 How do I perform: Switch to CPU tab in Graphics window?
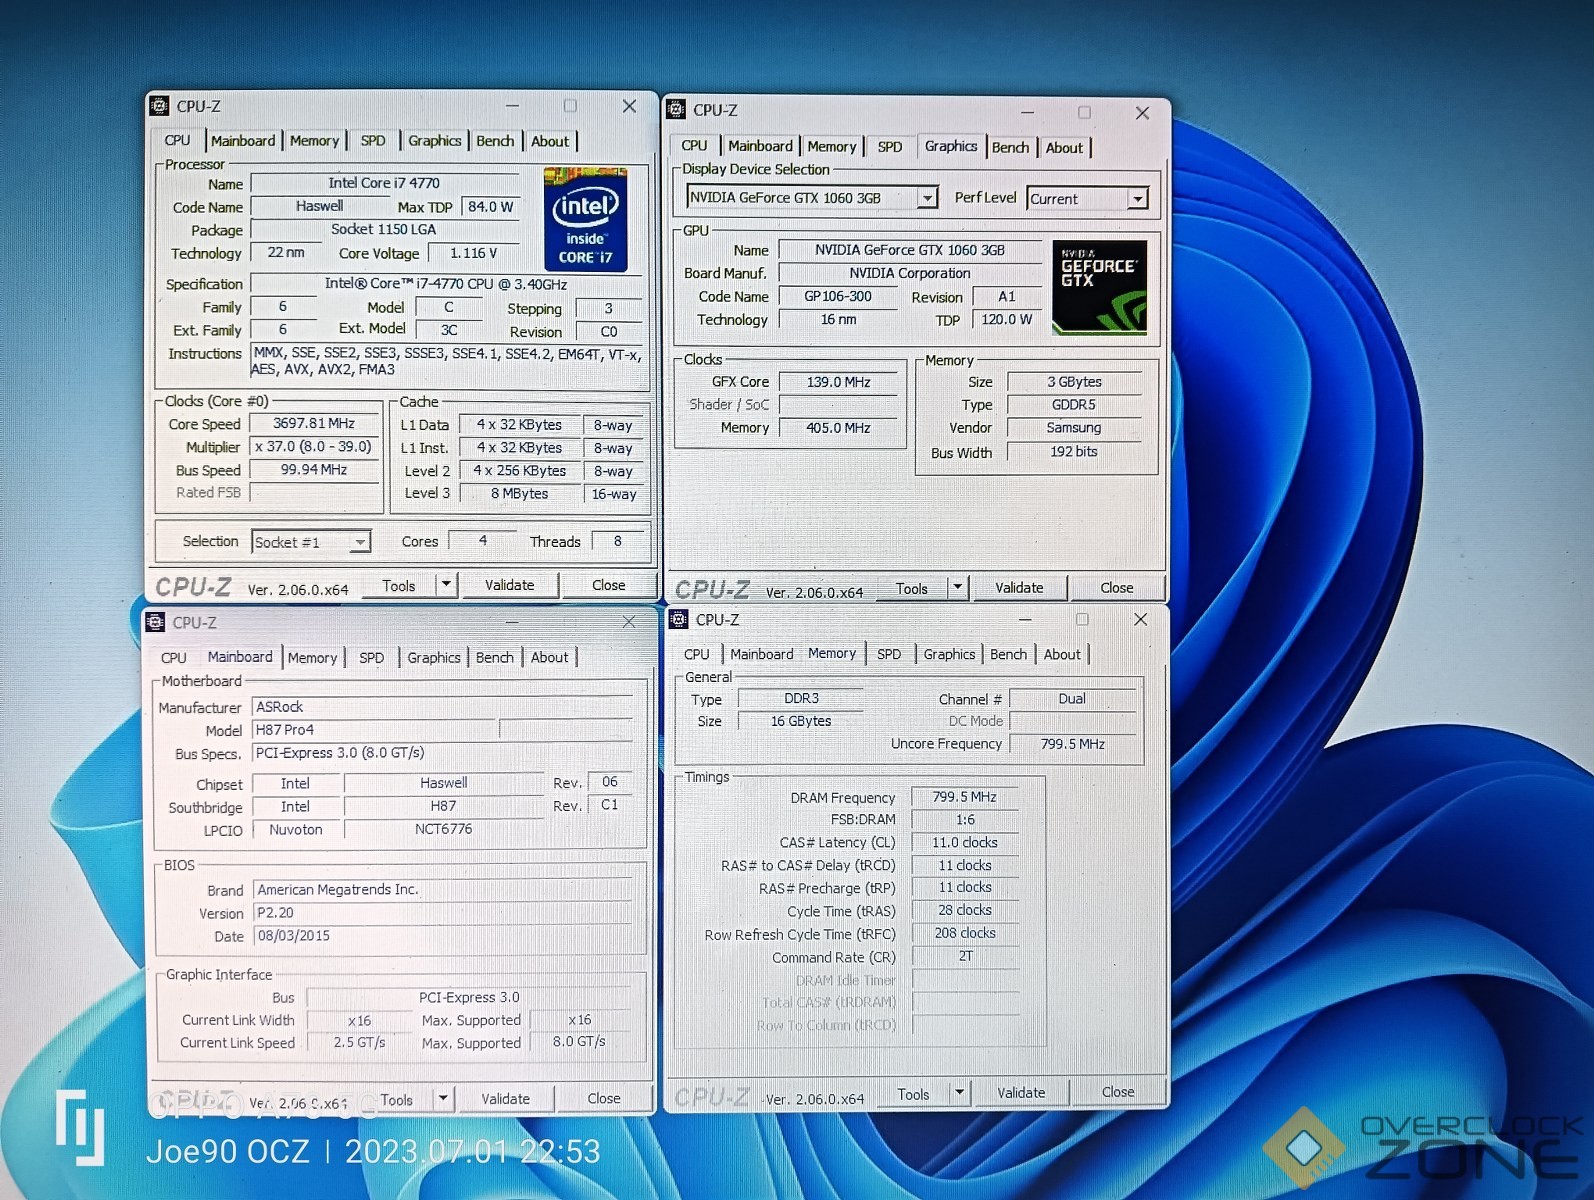694,146
